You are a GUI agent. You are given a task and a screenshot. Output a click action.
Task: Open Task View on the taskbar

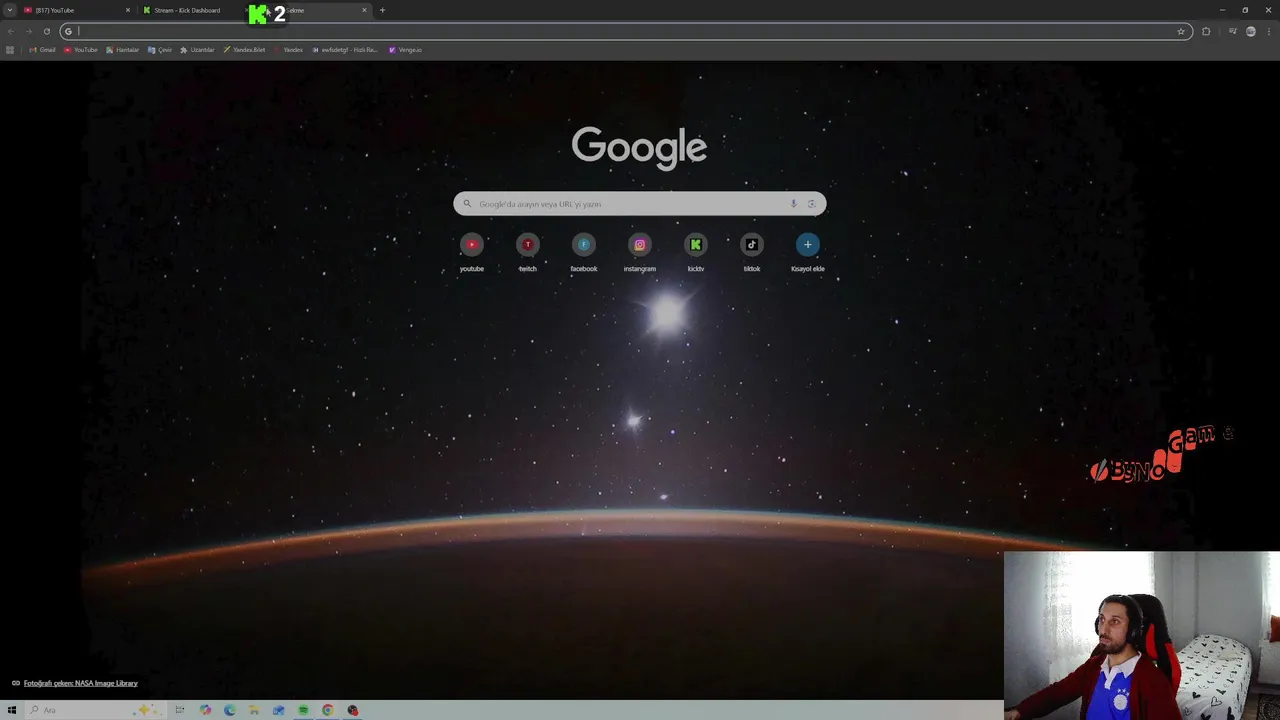point(180,710)
